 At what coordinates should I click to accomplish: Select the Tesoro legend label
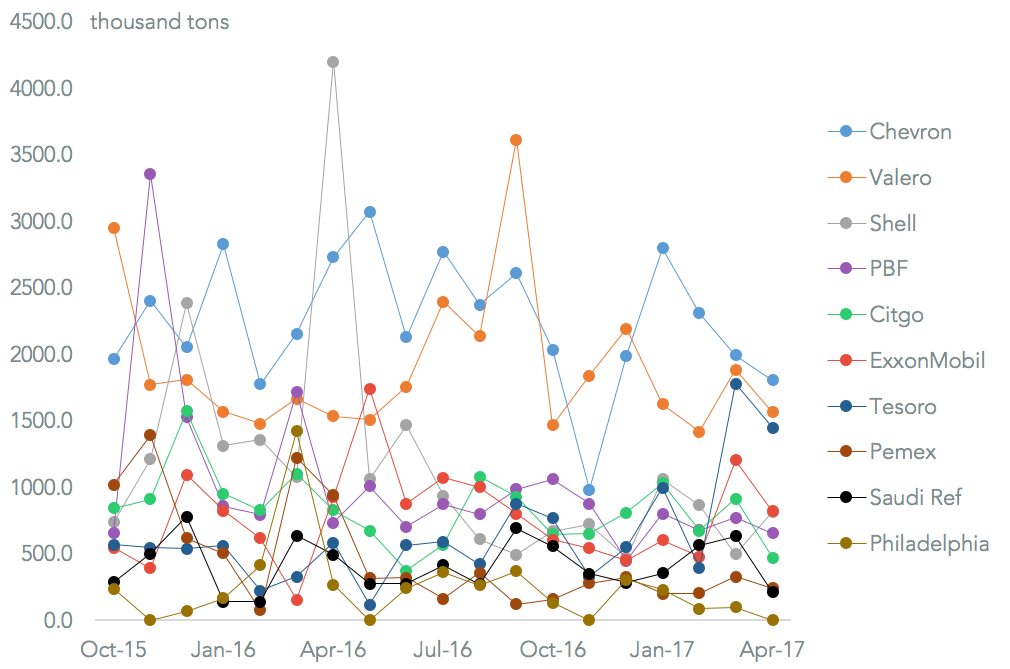click(x=903, y=406)
